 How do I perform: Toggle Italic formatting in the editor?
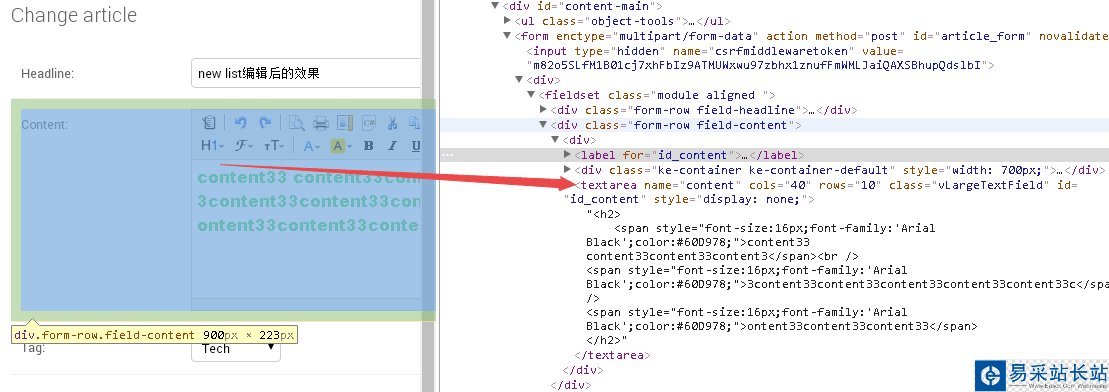(x=392, y=146)
